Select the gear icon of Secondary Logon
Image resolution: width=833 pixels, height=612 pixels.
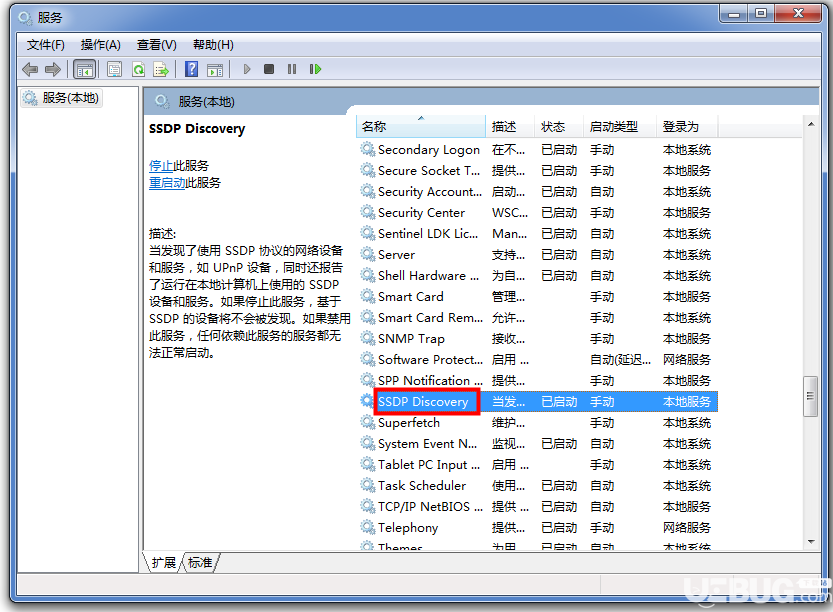tap(368, 149)
